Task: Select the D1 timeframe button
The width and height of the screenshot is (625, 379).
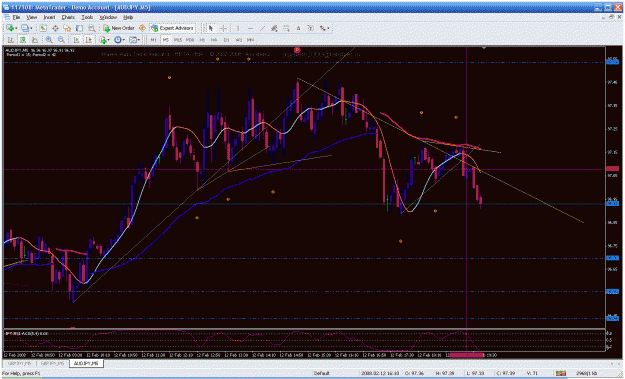Action: tap(226, 40)
